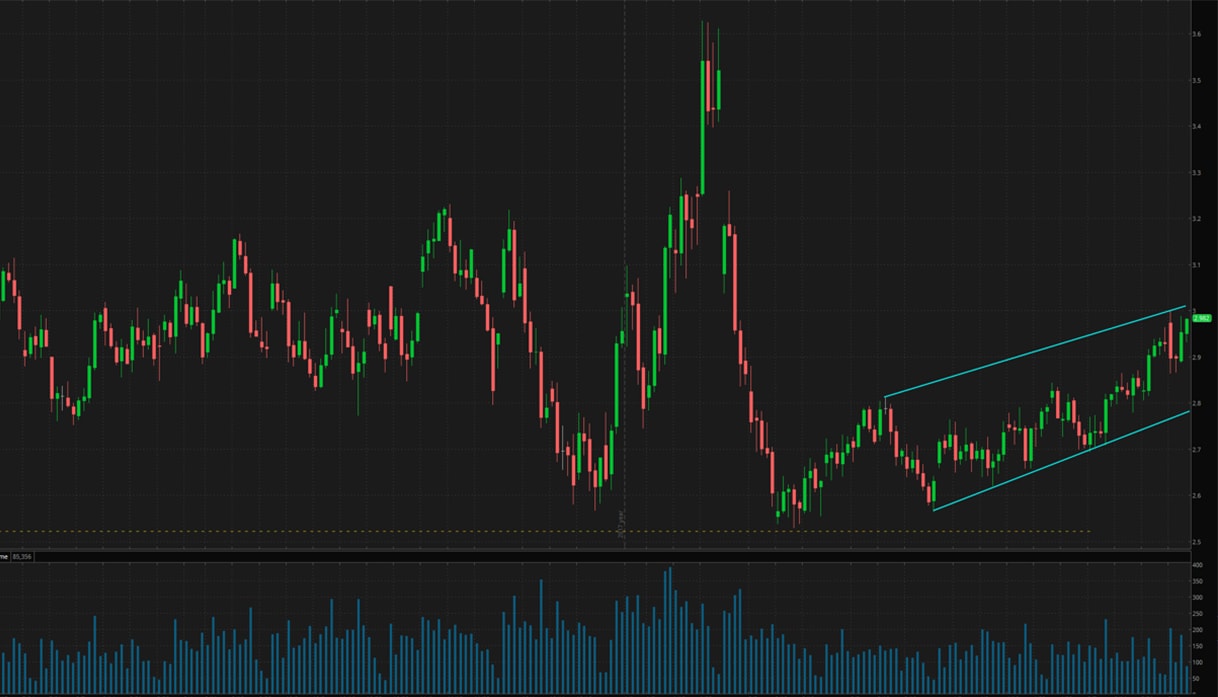The width and height of the screenshot is (1218, 697).
Task: Click the 400 volume axis label
Action: [1197, 566]
